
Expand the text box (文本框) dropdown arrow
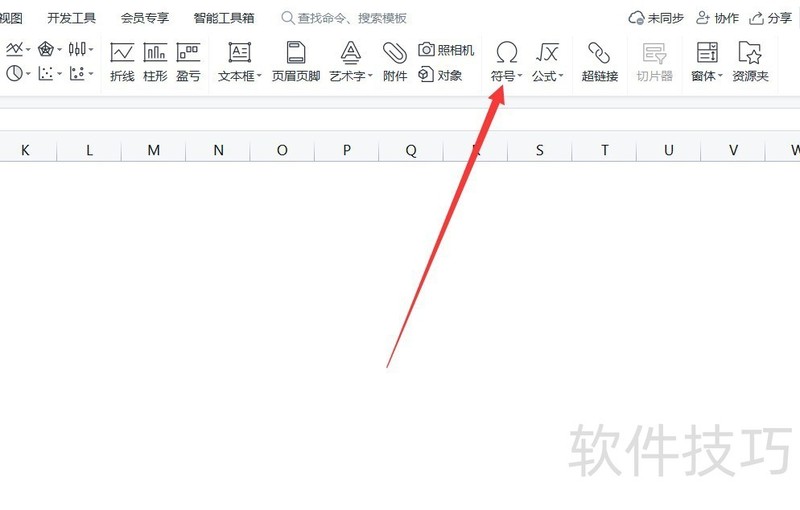[259, 76]
